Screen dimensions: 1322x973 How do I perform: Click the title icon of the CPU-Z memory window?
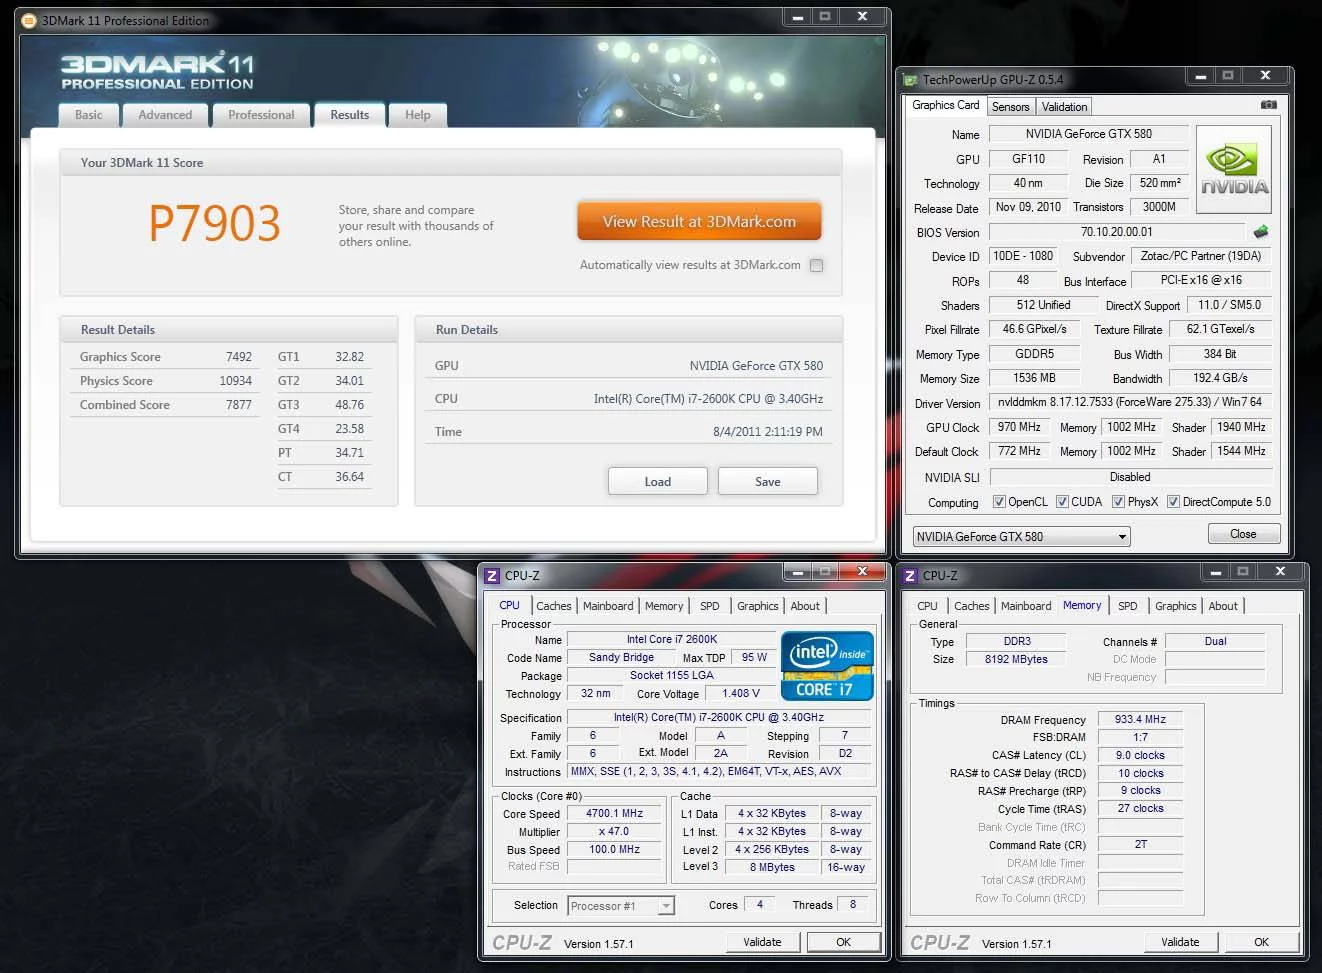(x=910, y=576)
